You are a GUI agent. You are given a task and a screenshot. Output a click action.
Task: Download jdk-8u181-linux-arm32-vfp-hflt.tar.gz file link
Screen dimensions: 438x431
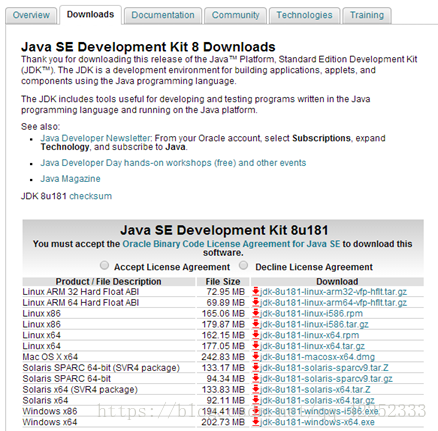tap(333, 292)
